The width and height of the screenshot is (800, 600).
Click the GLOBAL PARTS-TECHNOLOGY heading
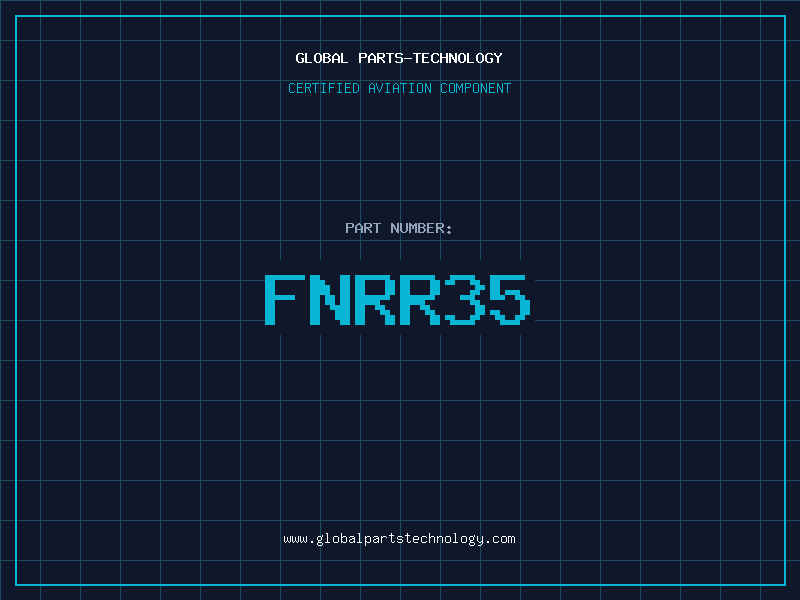pos(399,58)
